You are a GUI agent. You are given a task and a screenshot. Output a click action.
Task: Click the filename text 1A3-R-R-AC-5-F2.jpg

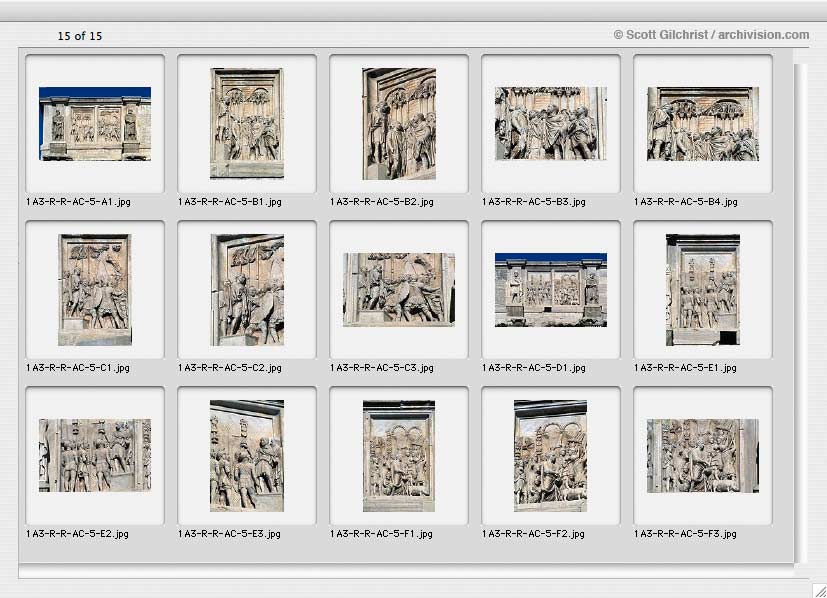click(x=533, y=534)
